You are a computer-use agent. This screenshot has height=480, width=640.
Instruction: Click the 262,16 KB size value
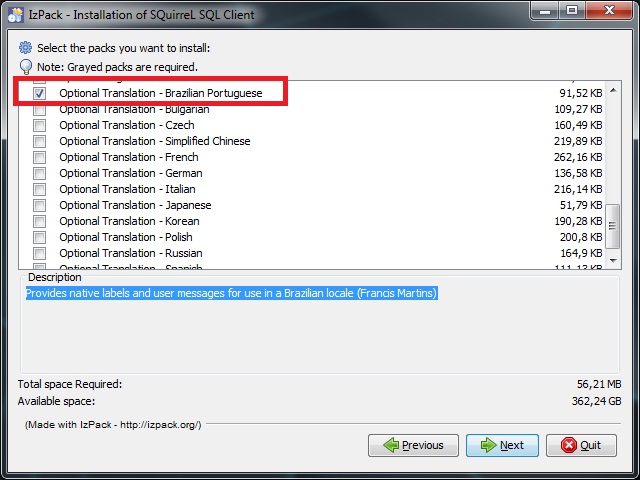(578, 157)
